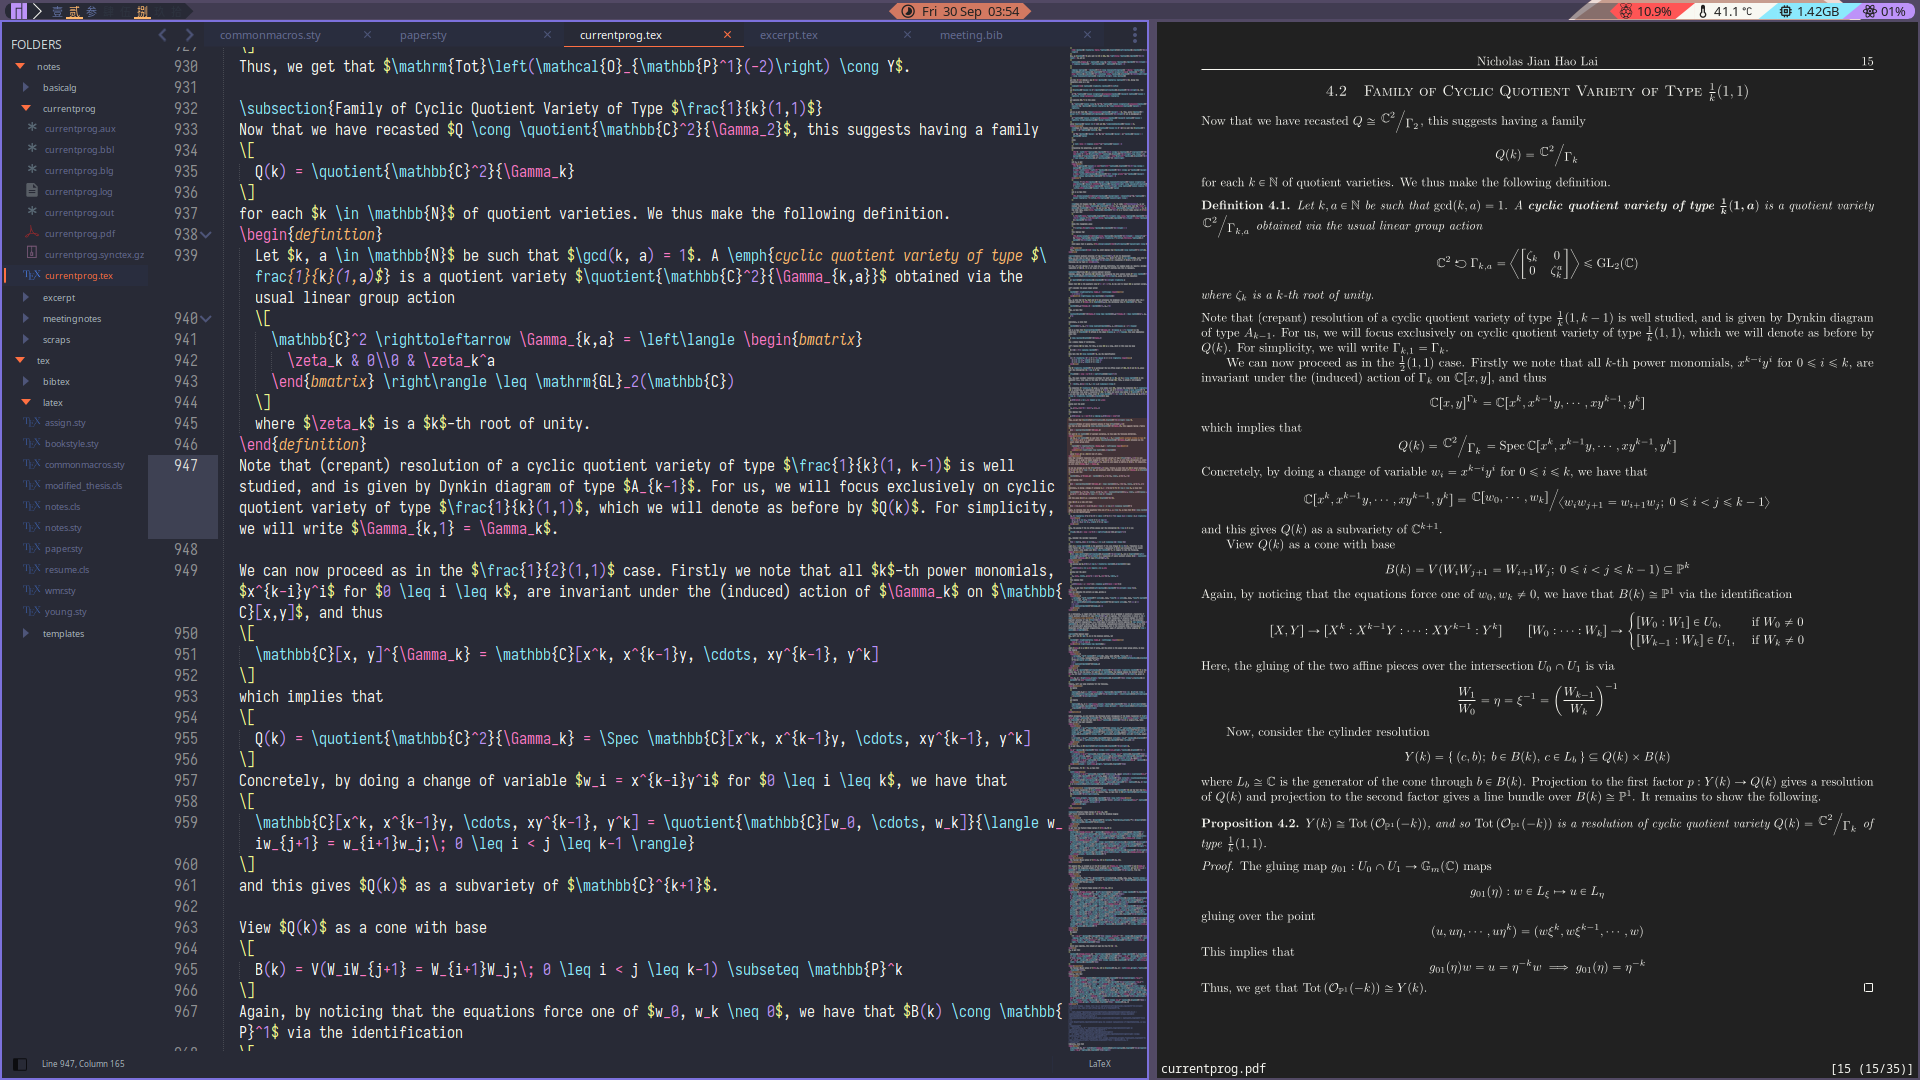Open bookstyle.sty TeX icon in sidebar

32,443
